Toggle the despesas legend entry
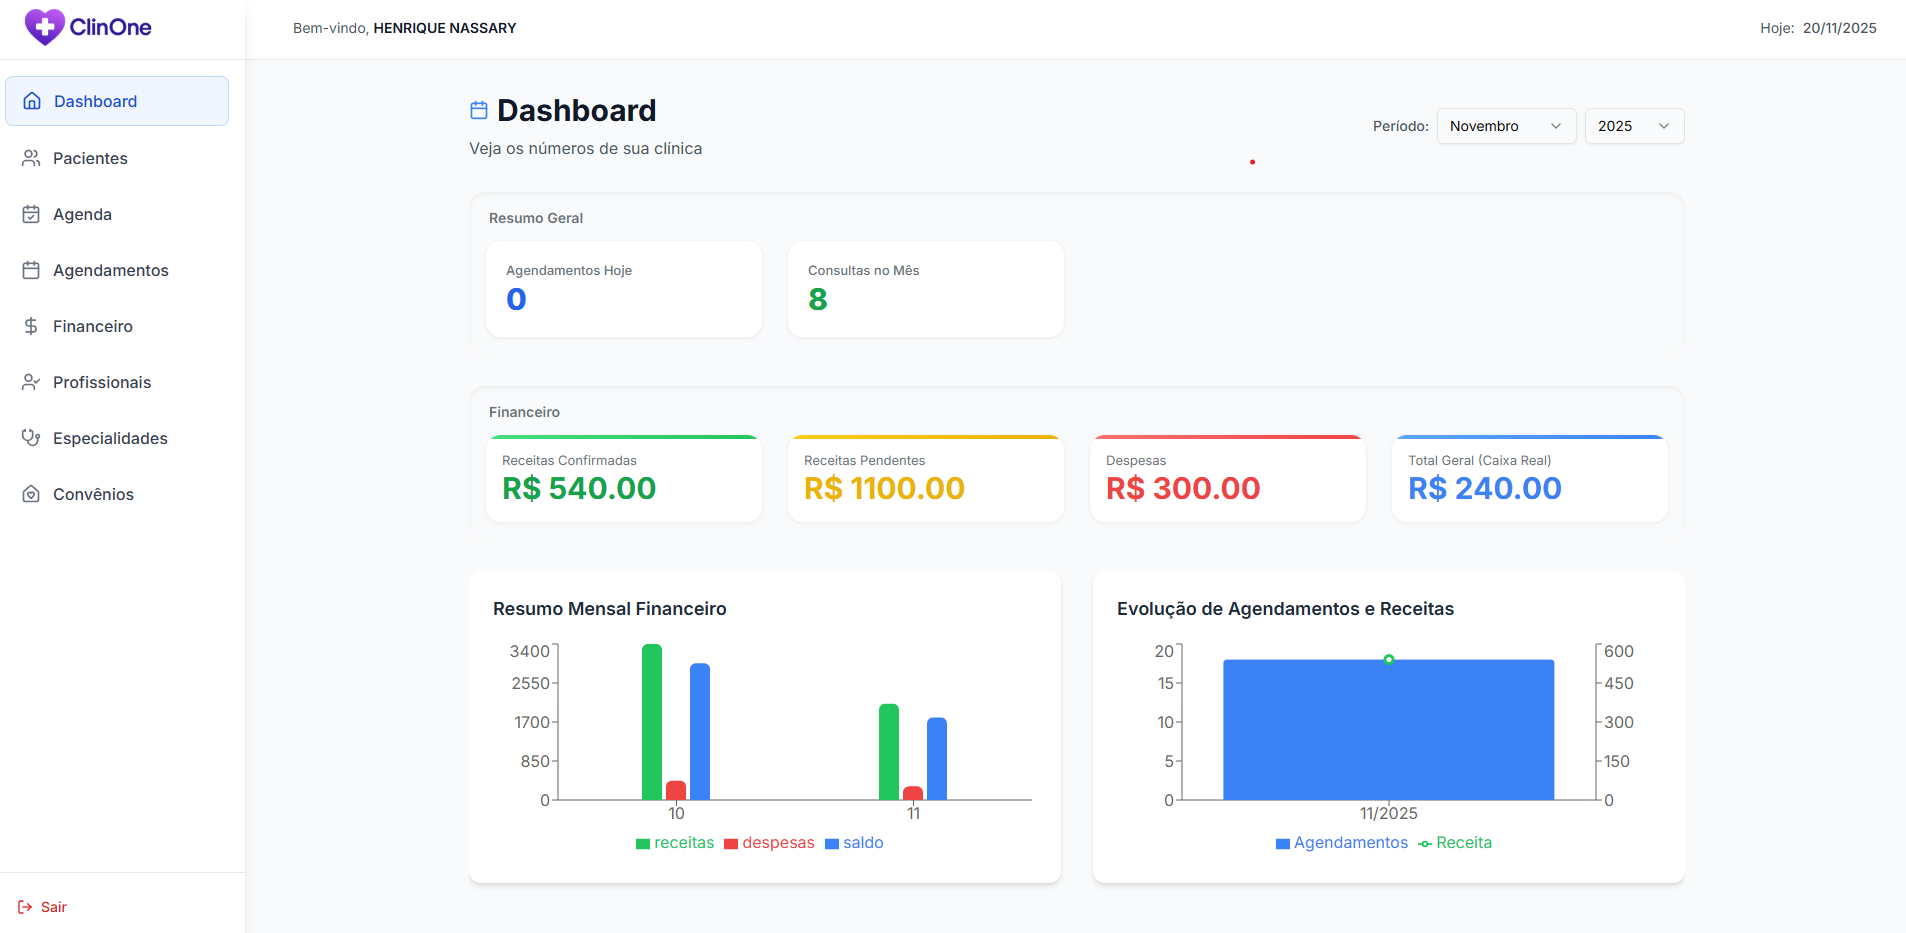Image resolution: width=1906 pixels, height=933 pixels. (x=769, y=843)
